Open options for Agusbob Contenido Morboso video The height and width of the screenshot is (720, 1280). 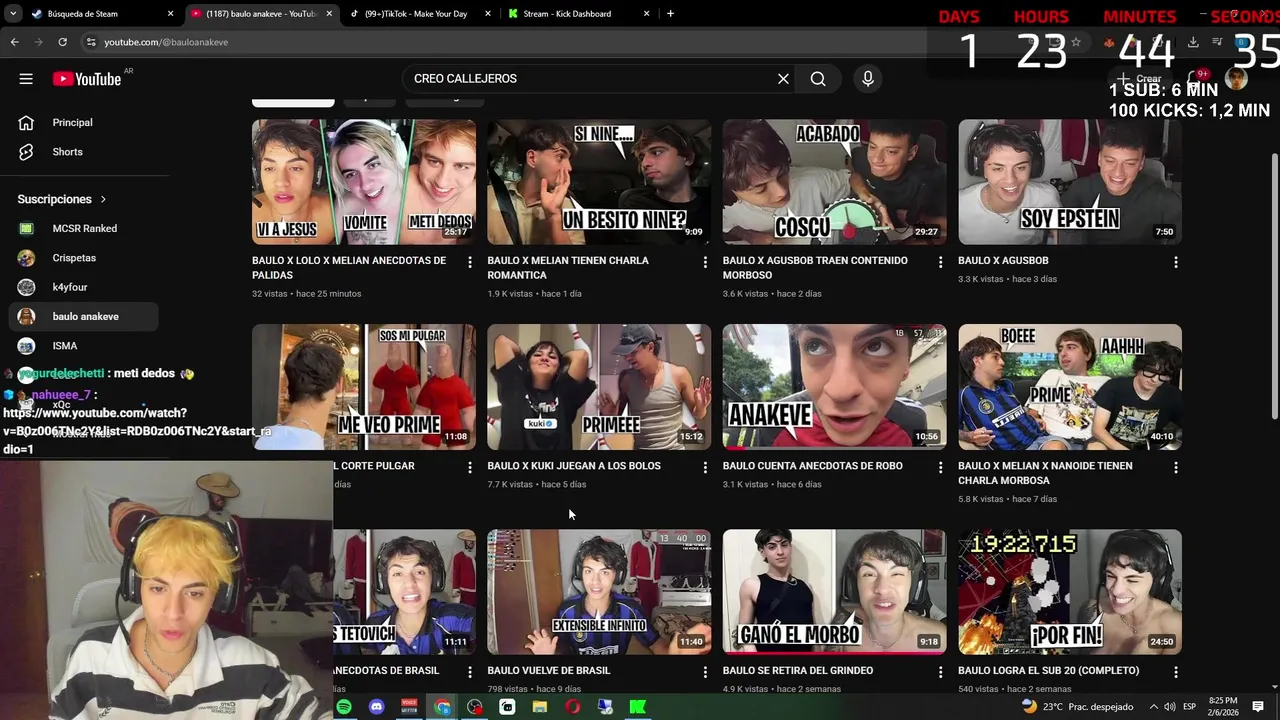pyautogui.click(x=940, y=262)
